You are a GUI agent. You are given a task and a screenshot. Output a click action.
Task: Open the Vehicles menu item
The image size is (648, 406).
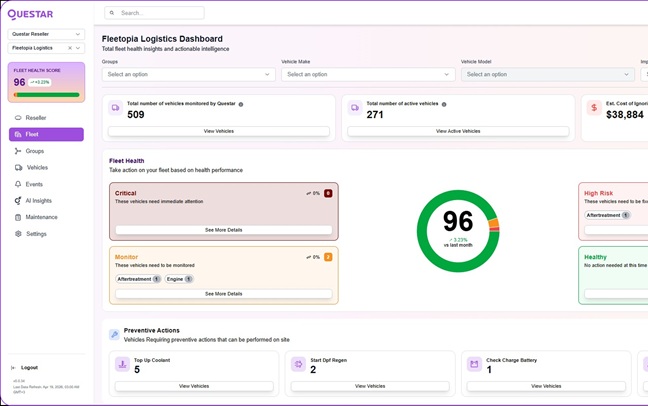tap(46, 167)
